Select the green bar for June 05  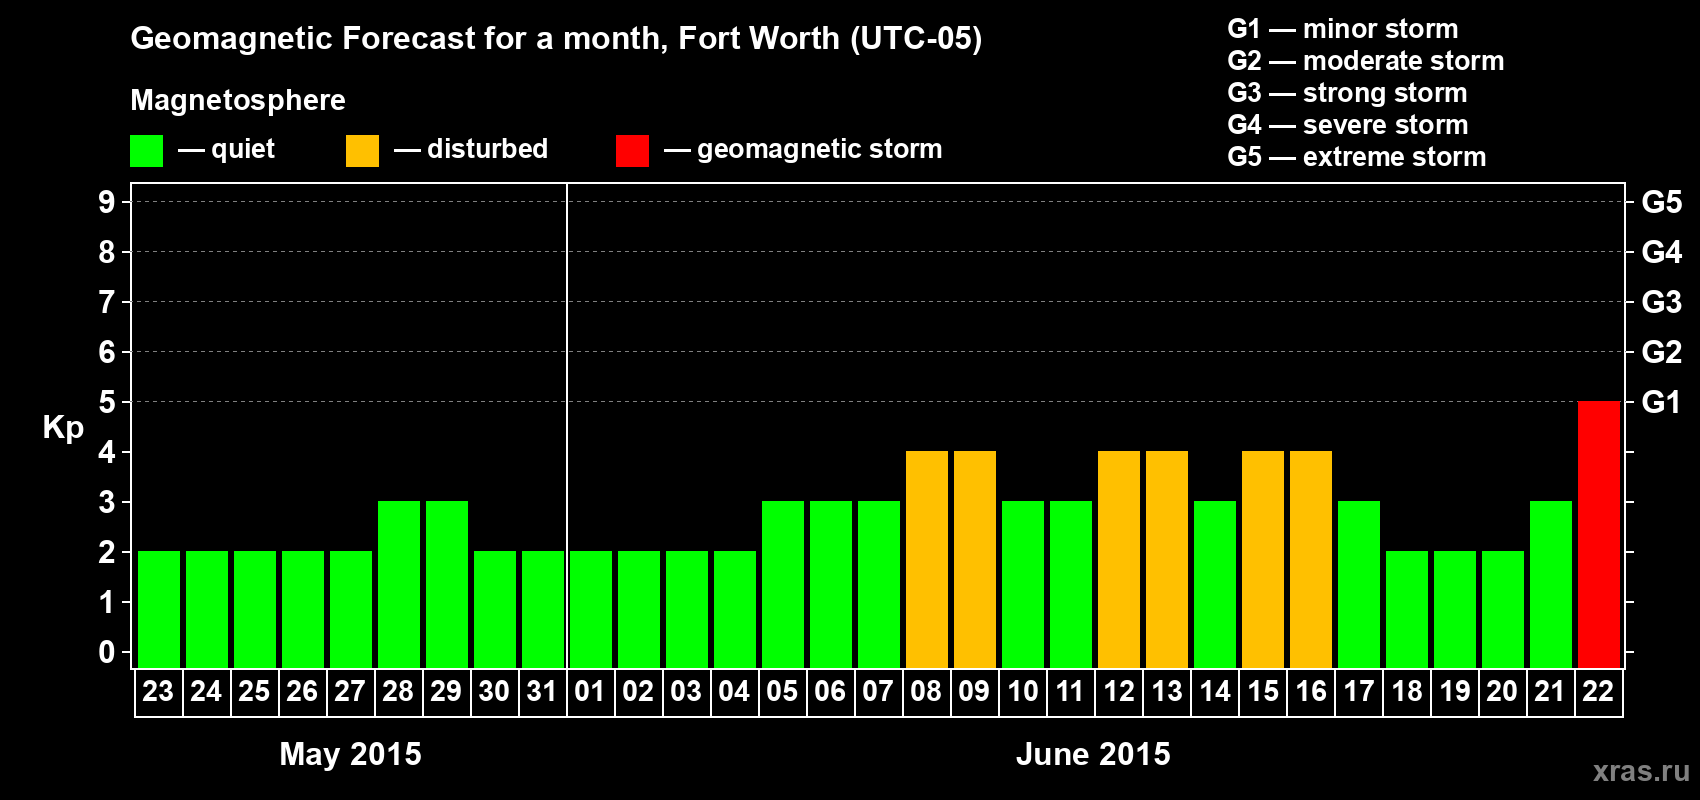pos(783,584)
